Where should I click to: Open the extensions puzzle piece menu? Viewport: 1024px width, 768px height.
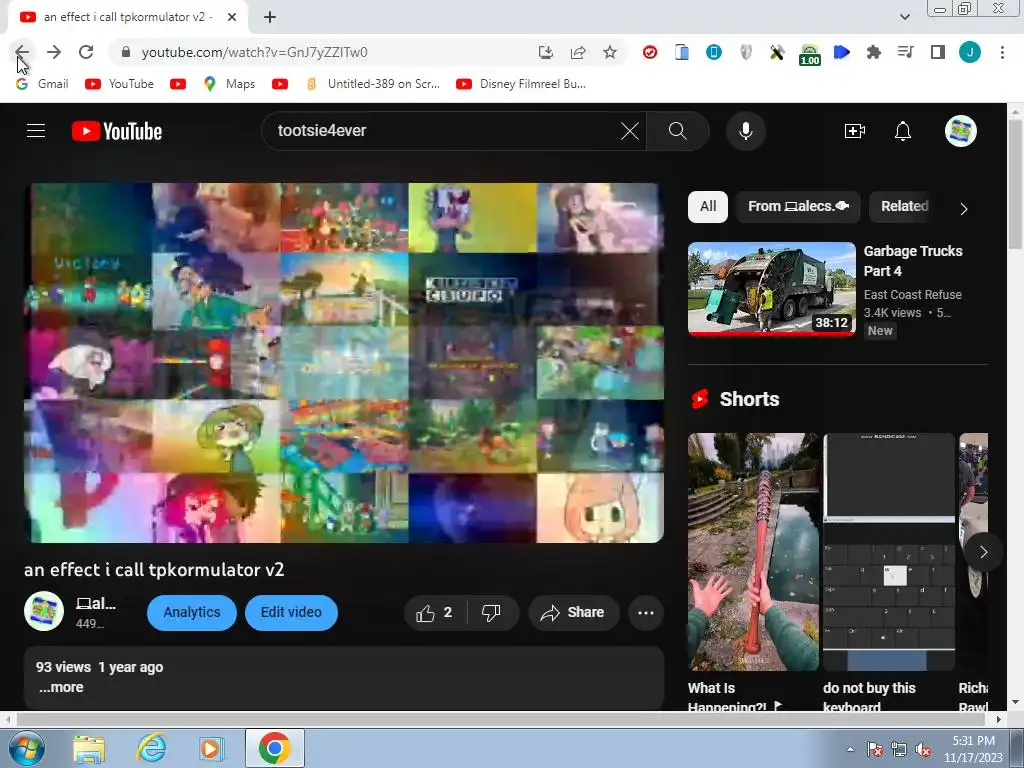[x=874, y=52]
